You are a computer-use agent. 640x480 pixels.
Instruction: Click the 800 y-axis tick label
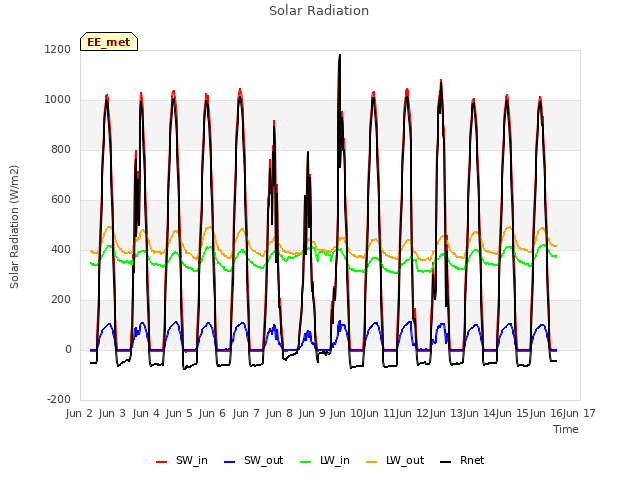click(x=61, y=150)
